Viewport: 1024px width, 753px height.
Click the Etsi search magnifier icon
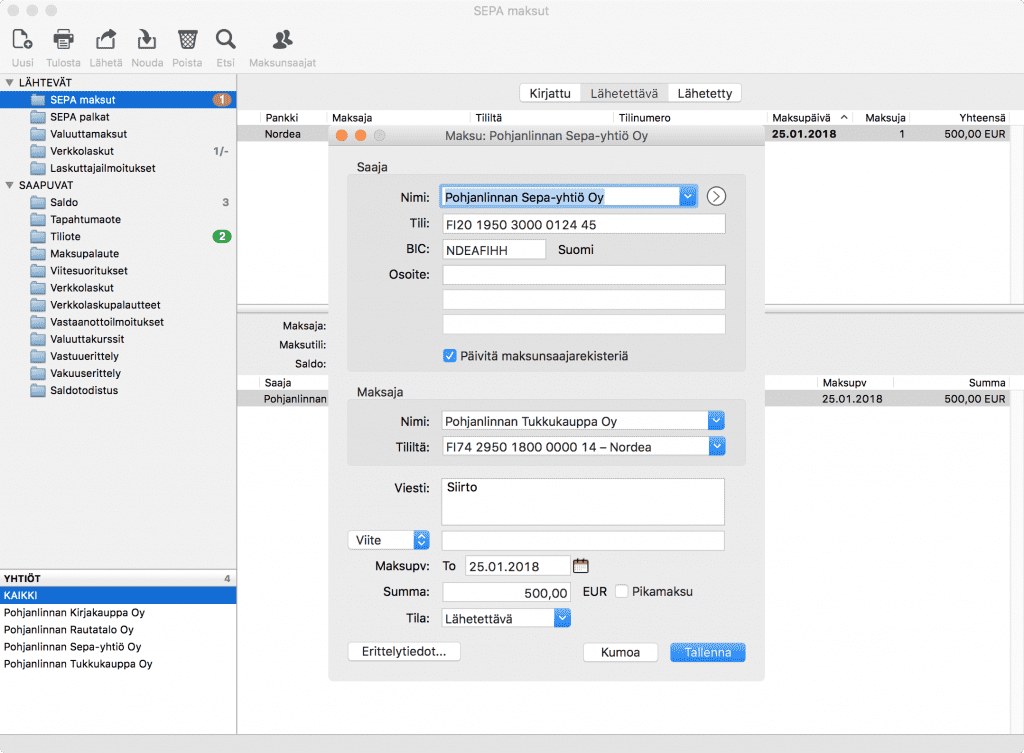coord(226,40)
